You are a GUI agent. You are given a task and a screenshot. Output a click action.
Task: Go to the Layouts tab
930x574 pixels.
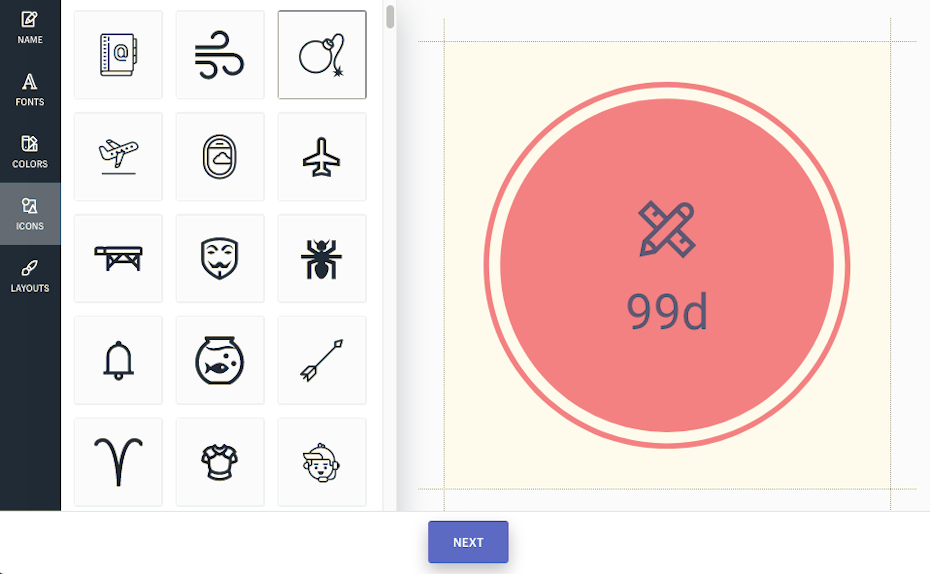pyautogui.click(x=30, y=276)
